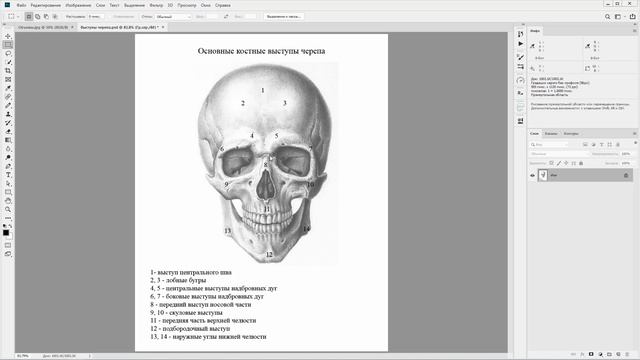Select the Frame tool
640x360 pixels.
click(8, 80)
